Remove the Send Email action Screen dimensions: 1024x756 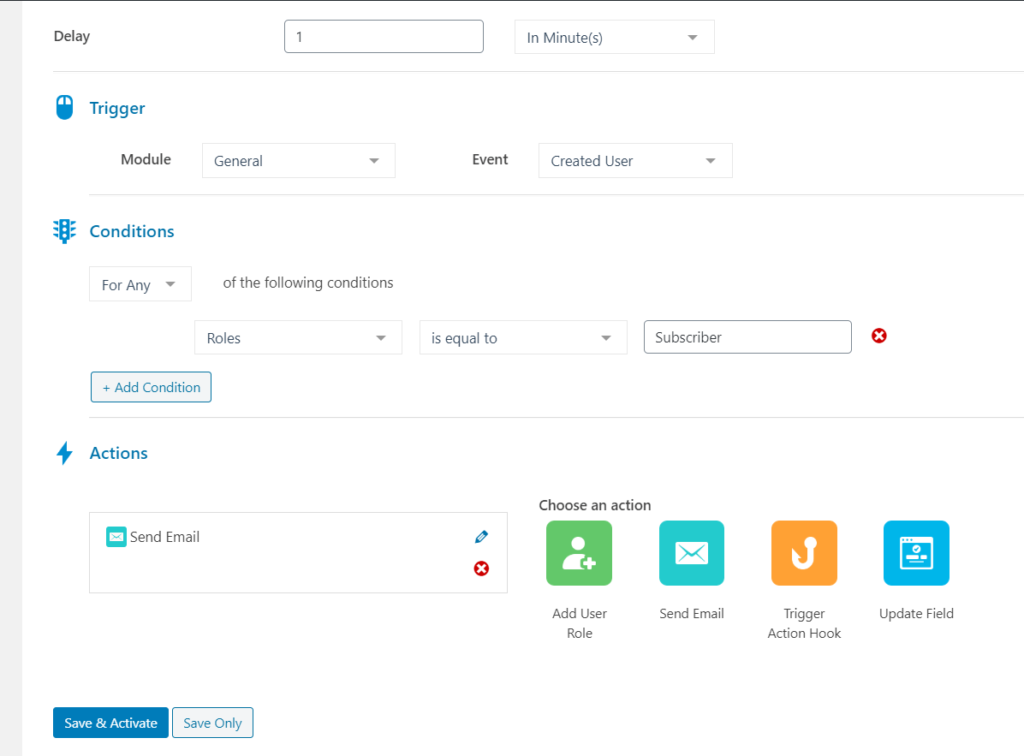click(x=481, y=569)
